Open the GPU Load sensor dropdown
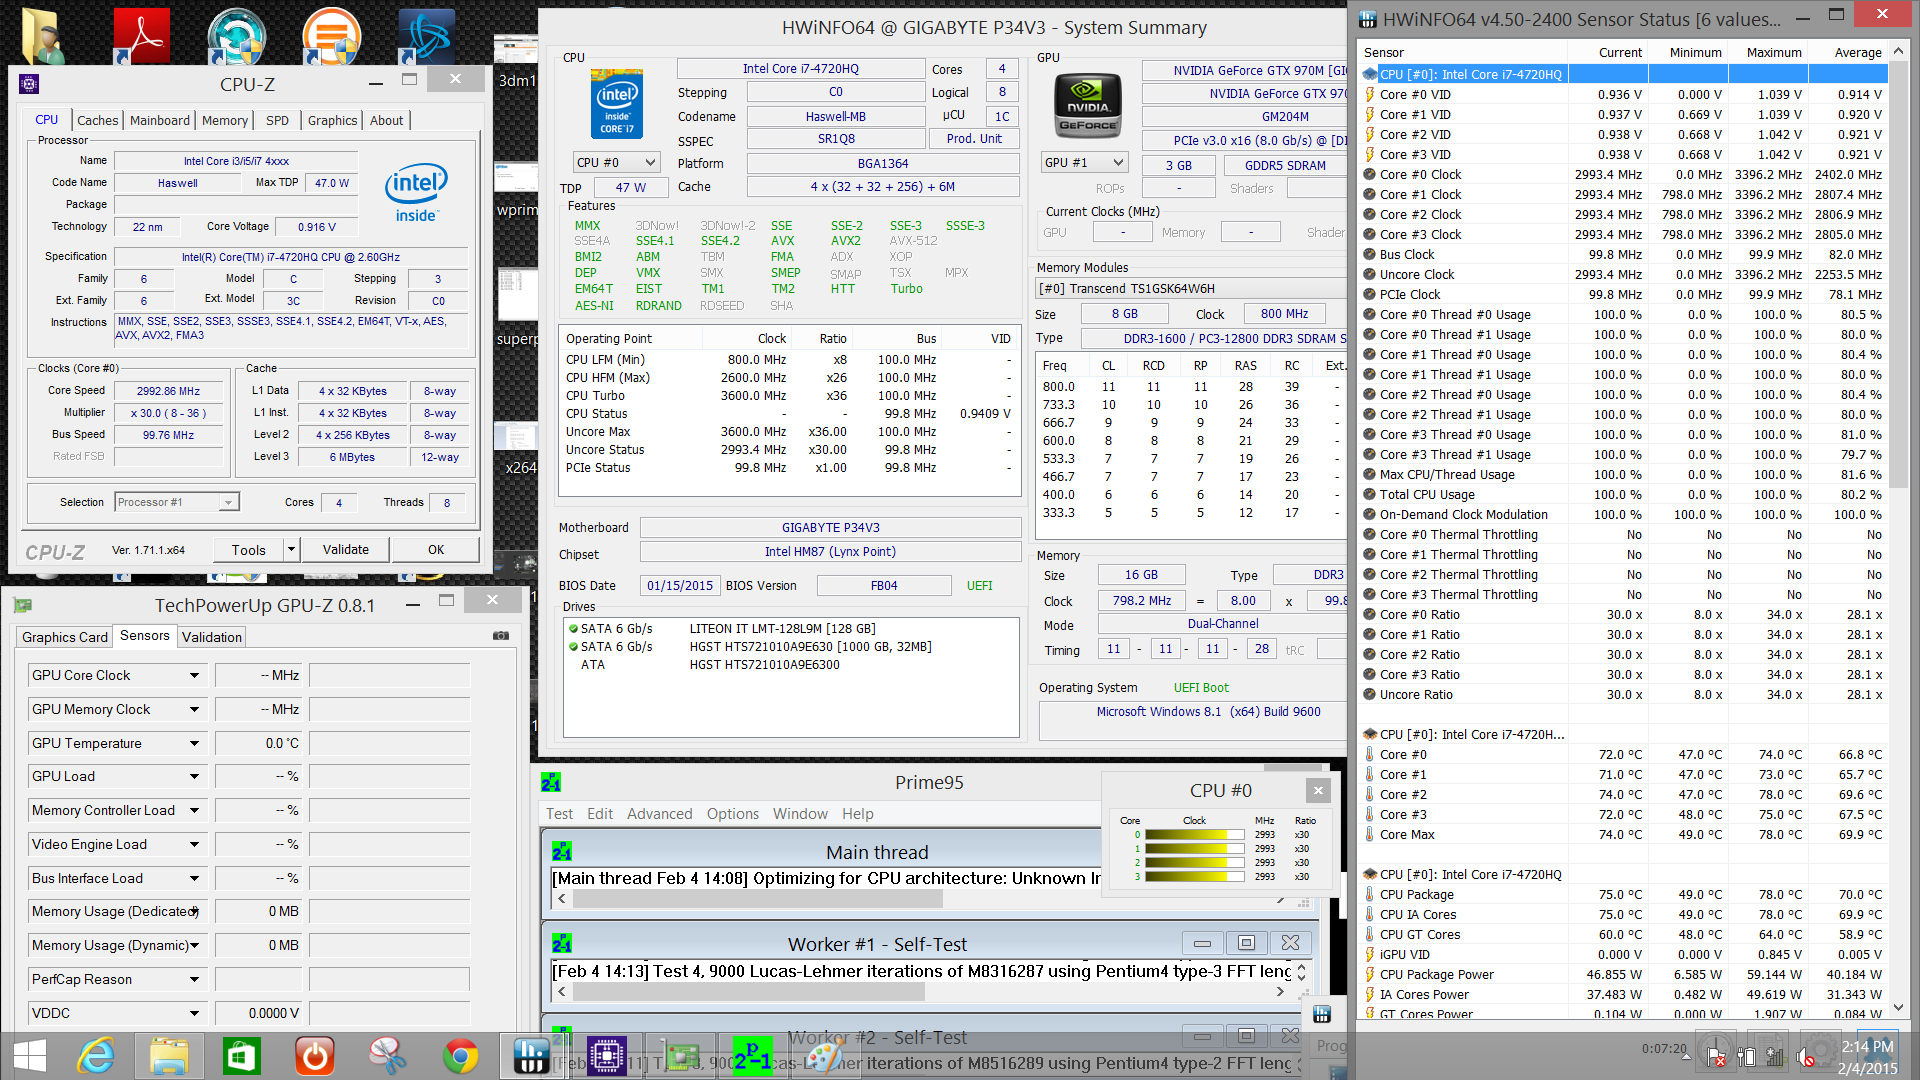 [194, 777]
